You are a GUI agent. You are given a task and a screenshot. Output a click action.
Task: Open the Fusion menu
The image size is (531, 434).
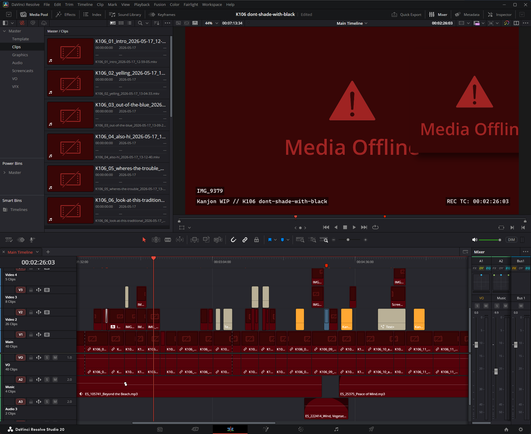coord(160,4)
